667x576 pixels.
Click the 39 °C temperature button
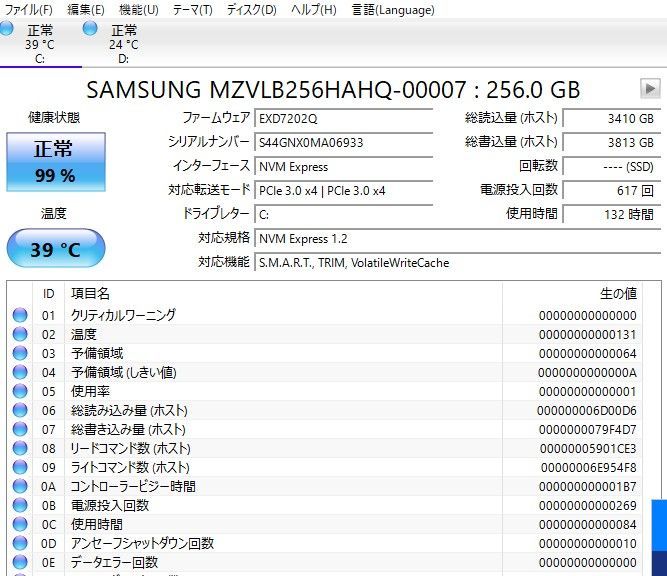tap(56, 248)
